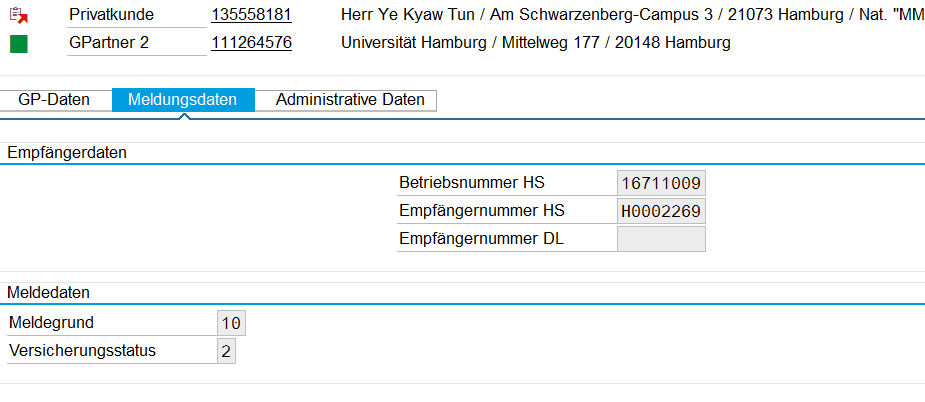Click the Empfängerdaten section header
Image resolution: width=925 pixels, height=402 pixels.
coord(67,153)
